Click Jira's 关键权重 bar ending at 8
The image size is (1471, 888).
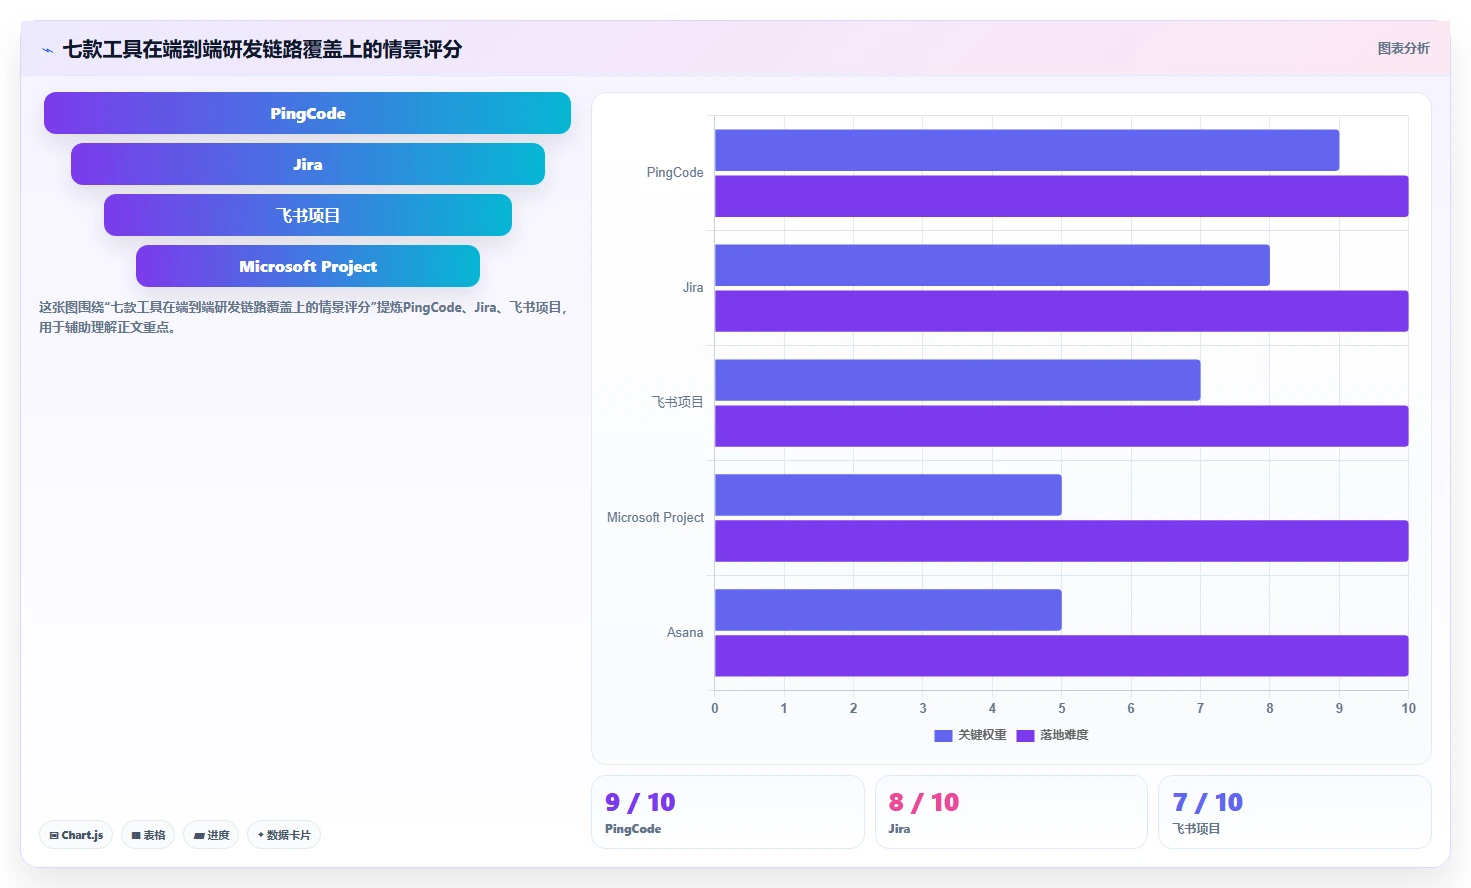click(x=992, y=265)
